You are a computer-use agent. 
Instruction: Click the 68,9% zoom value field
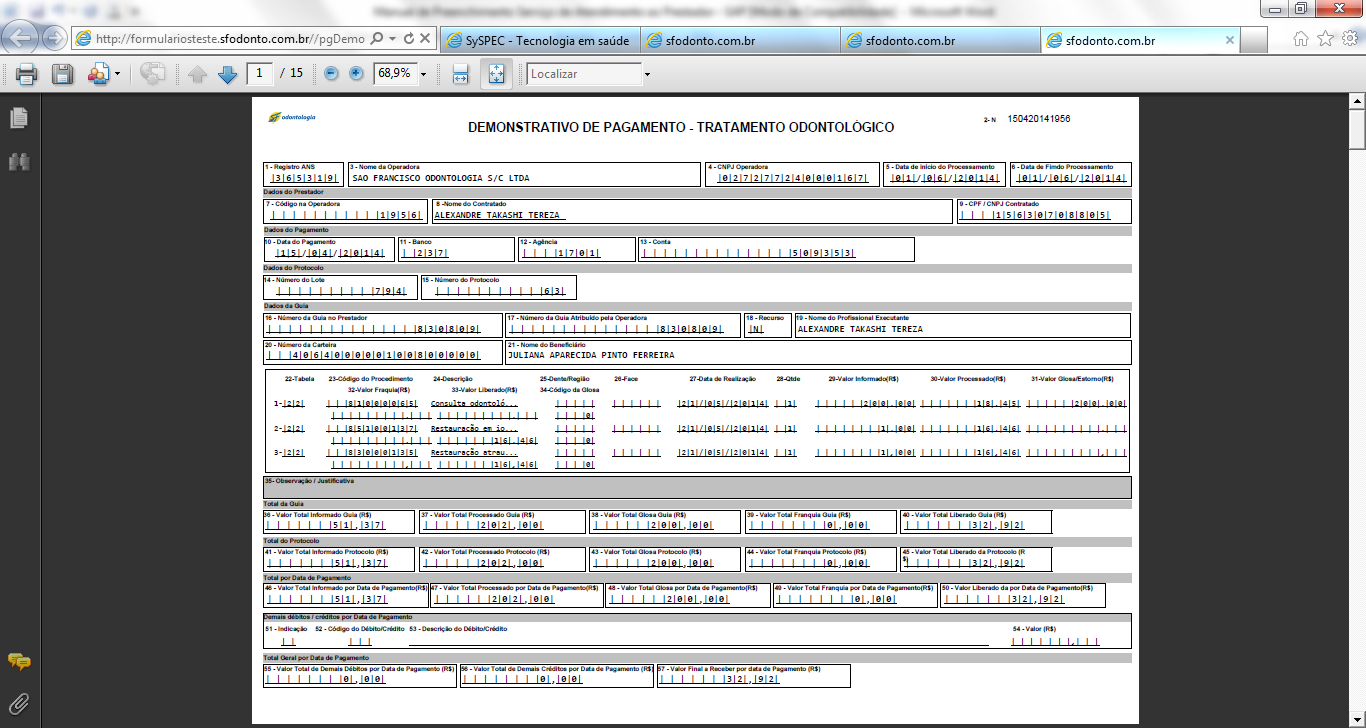[394, 73]
